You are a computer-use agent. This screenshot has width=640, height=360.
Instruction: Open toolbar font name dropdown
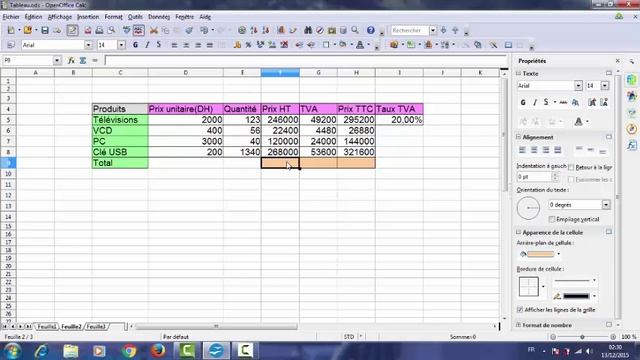pos(88,45)
